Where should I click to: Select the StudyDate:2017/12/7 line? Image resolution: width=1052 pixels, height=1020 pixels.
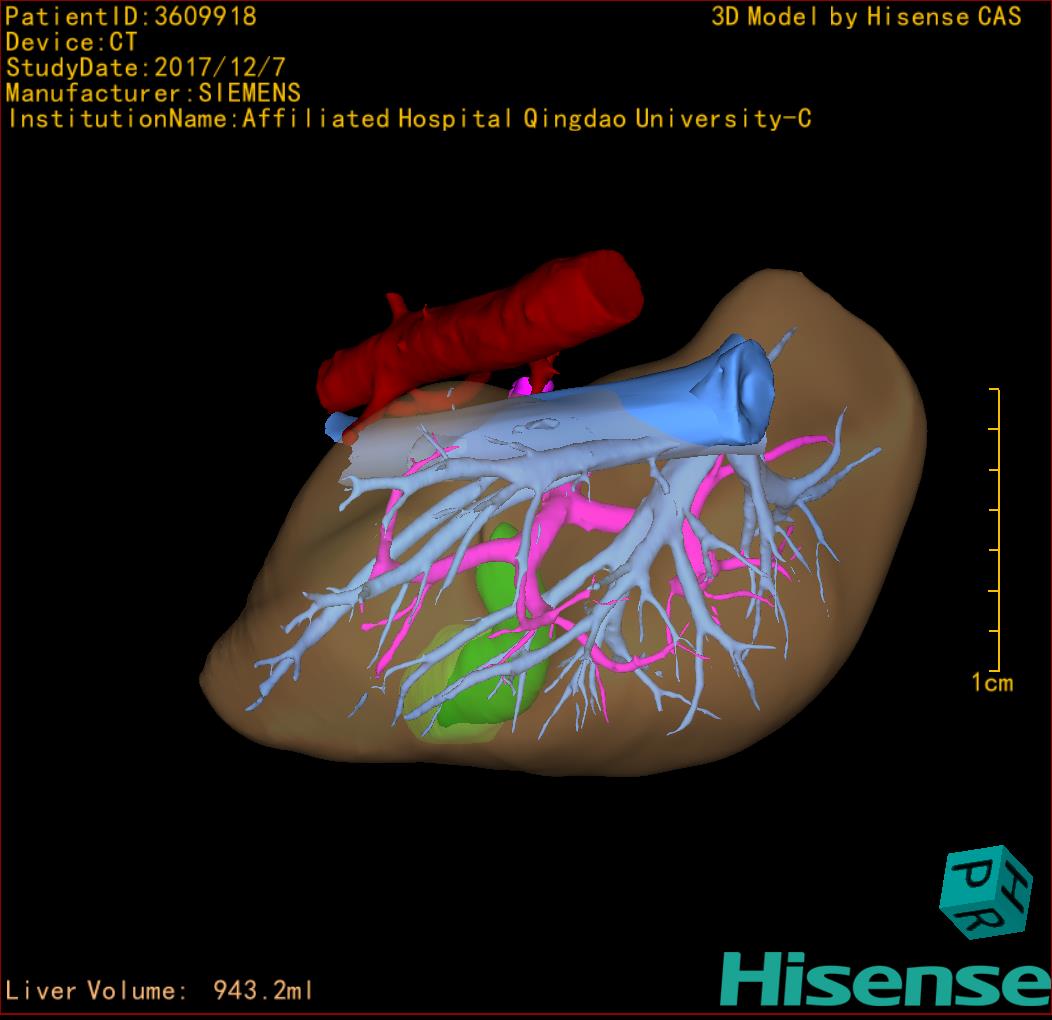pyautogui.click(x=143, y=68)
